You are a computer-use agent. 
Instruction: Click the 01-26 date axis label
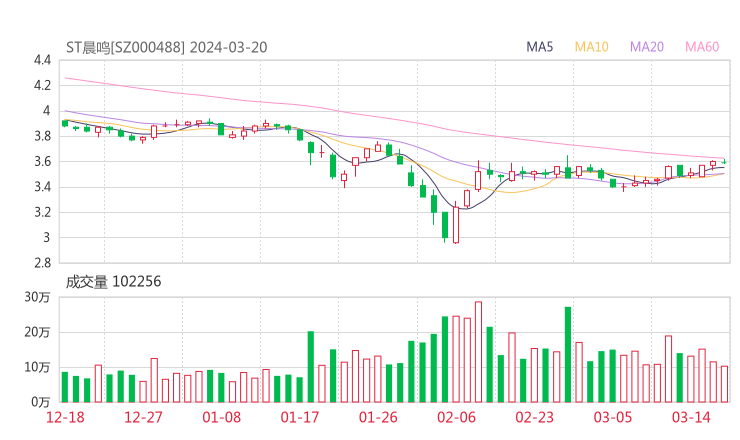pyautogui.click(x=378, y=417)
